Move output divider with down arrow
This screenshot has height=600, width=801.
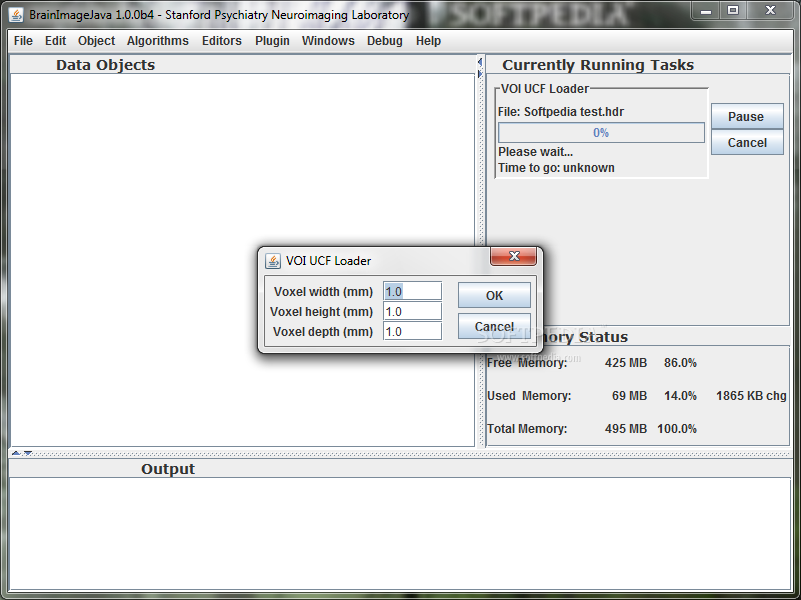[28, 453]
